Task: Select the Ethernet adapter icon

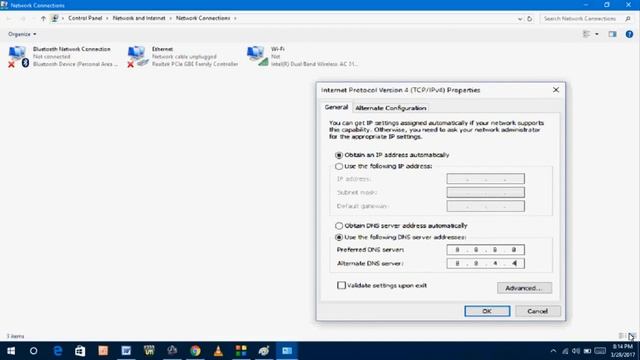Action: pos(138,56)
